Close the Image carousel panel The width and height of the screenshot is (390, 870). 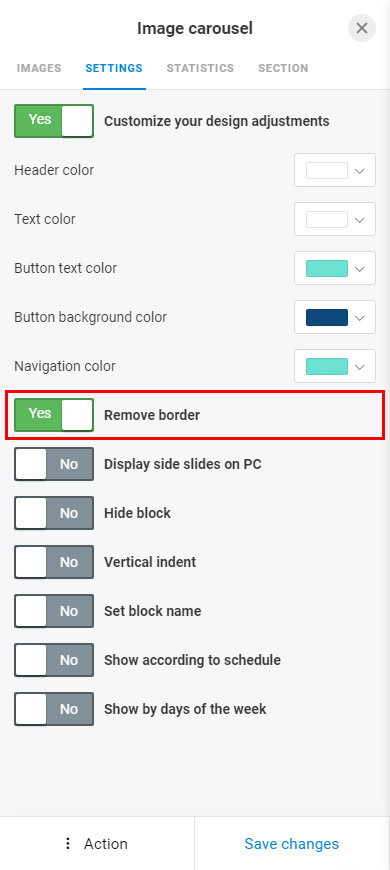click(x=362, y=28)
